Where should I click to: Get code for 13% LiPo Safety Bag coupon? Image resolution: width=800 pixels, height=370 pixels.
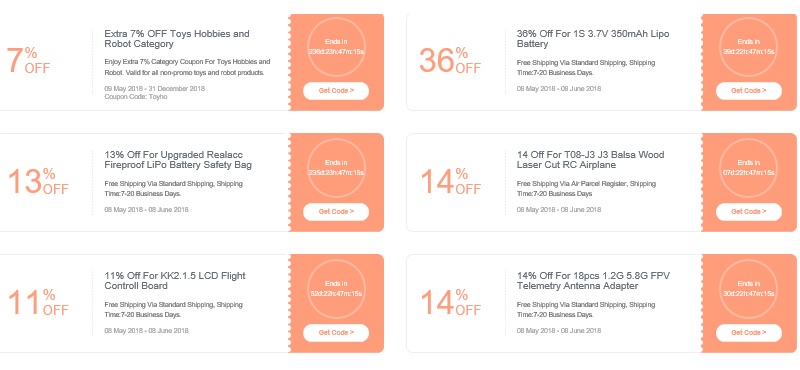(336, 212)
